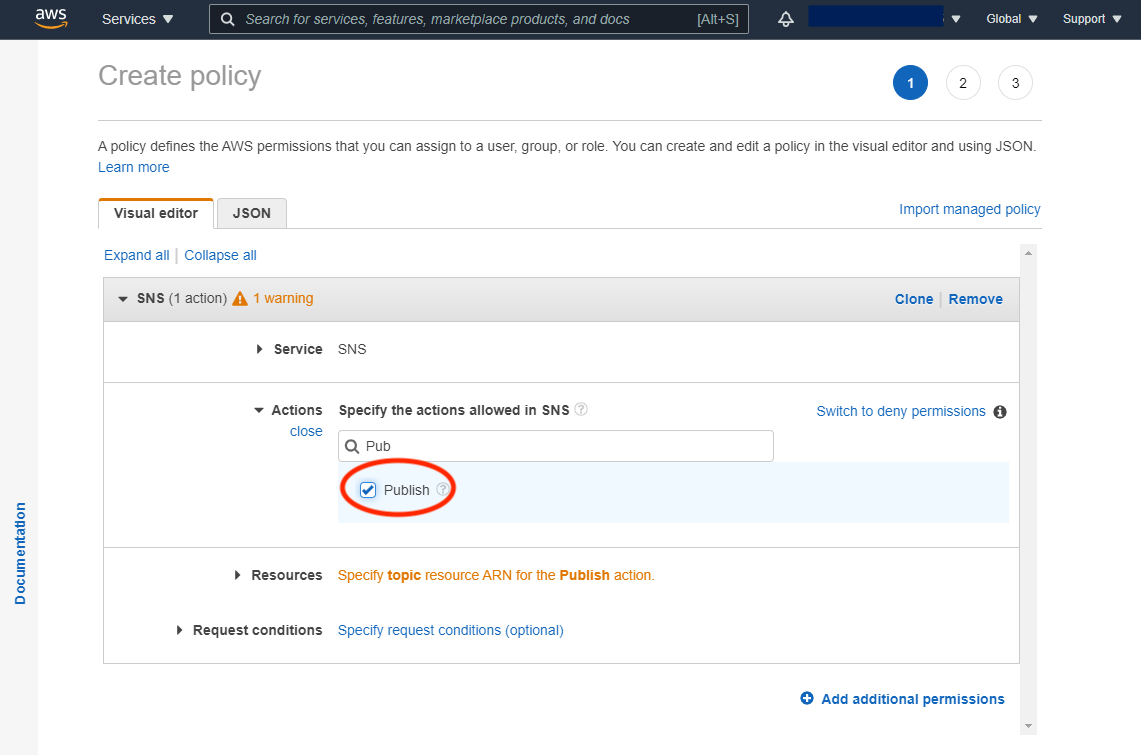Go to step 1 circle
Screen dimensions: 1141x755
pos(910,83)
